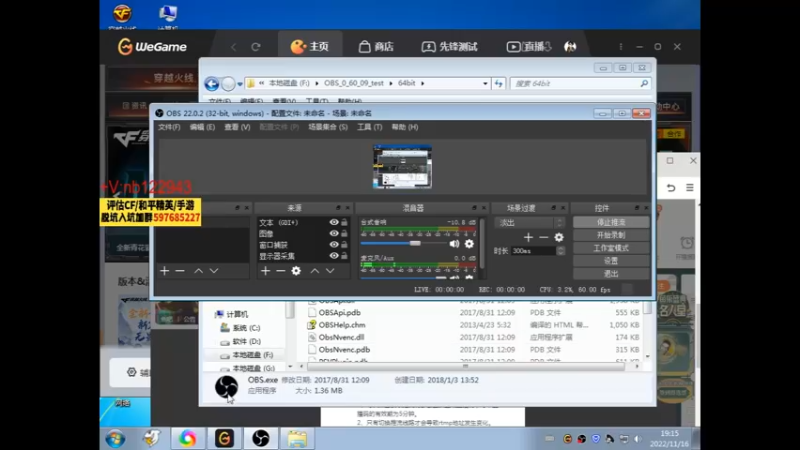800x450 pixels.
Task: Switch to WeGame 商店 tab
Action: click(376, 47)
